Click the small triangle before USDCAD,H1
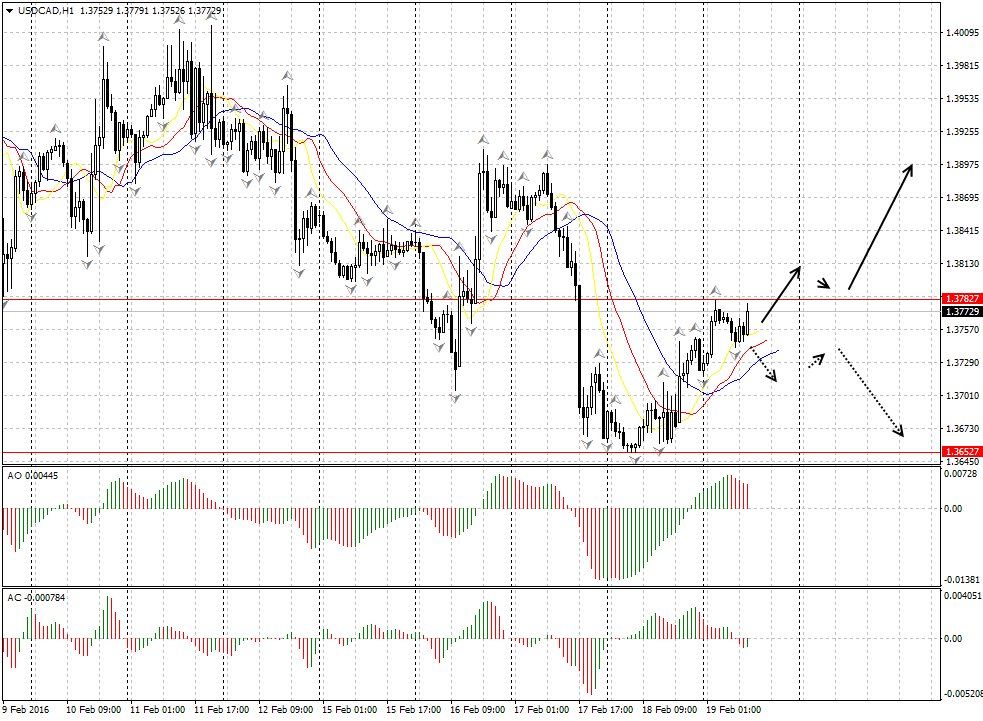This screenshot has height=721, width=983. [8, 10]
